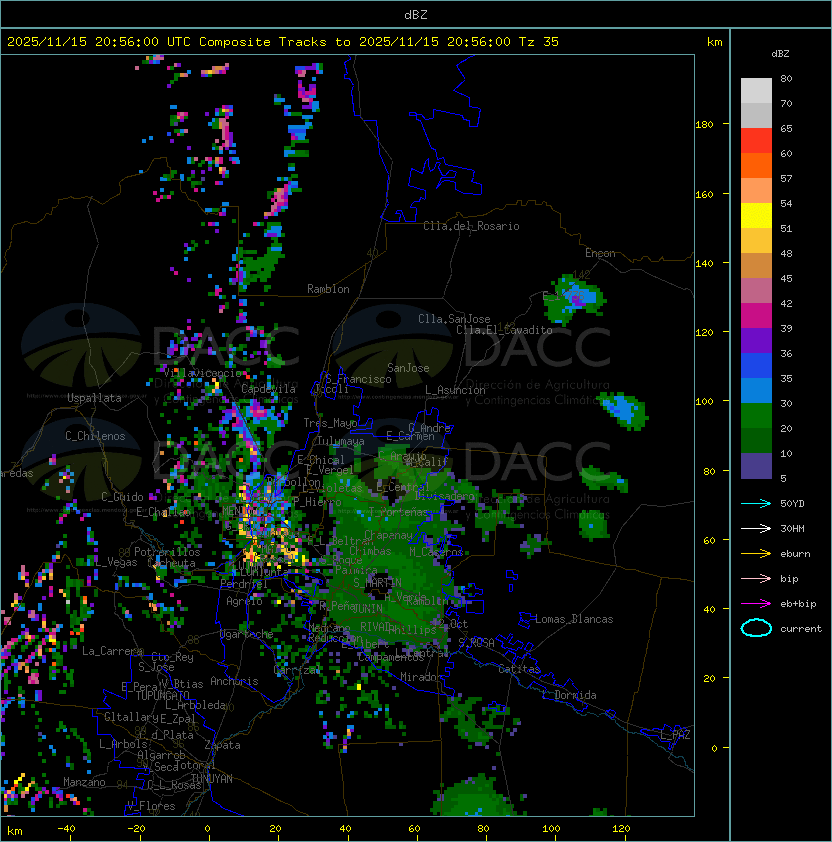Image resolution: width=832 pixels, height=842 pixels.
Task: Click the 'TUNUYAN' map label
Action: [x=212, y=779]
